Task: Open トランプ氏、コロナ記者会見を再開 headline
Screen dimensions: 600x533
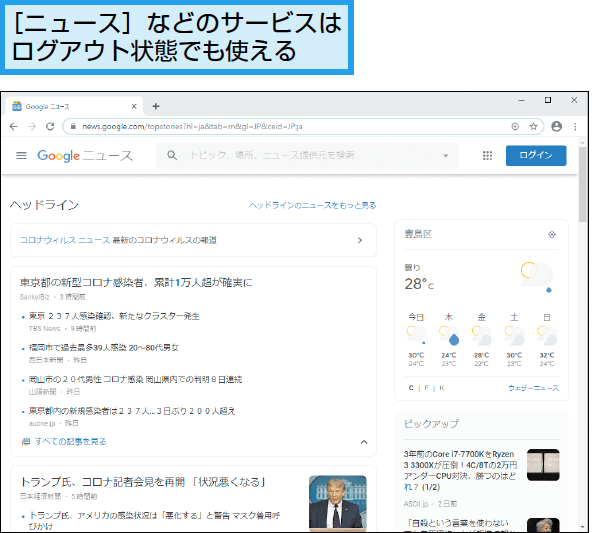Action: click(143, 482)
